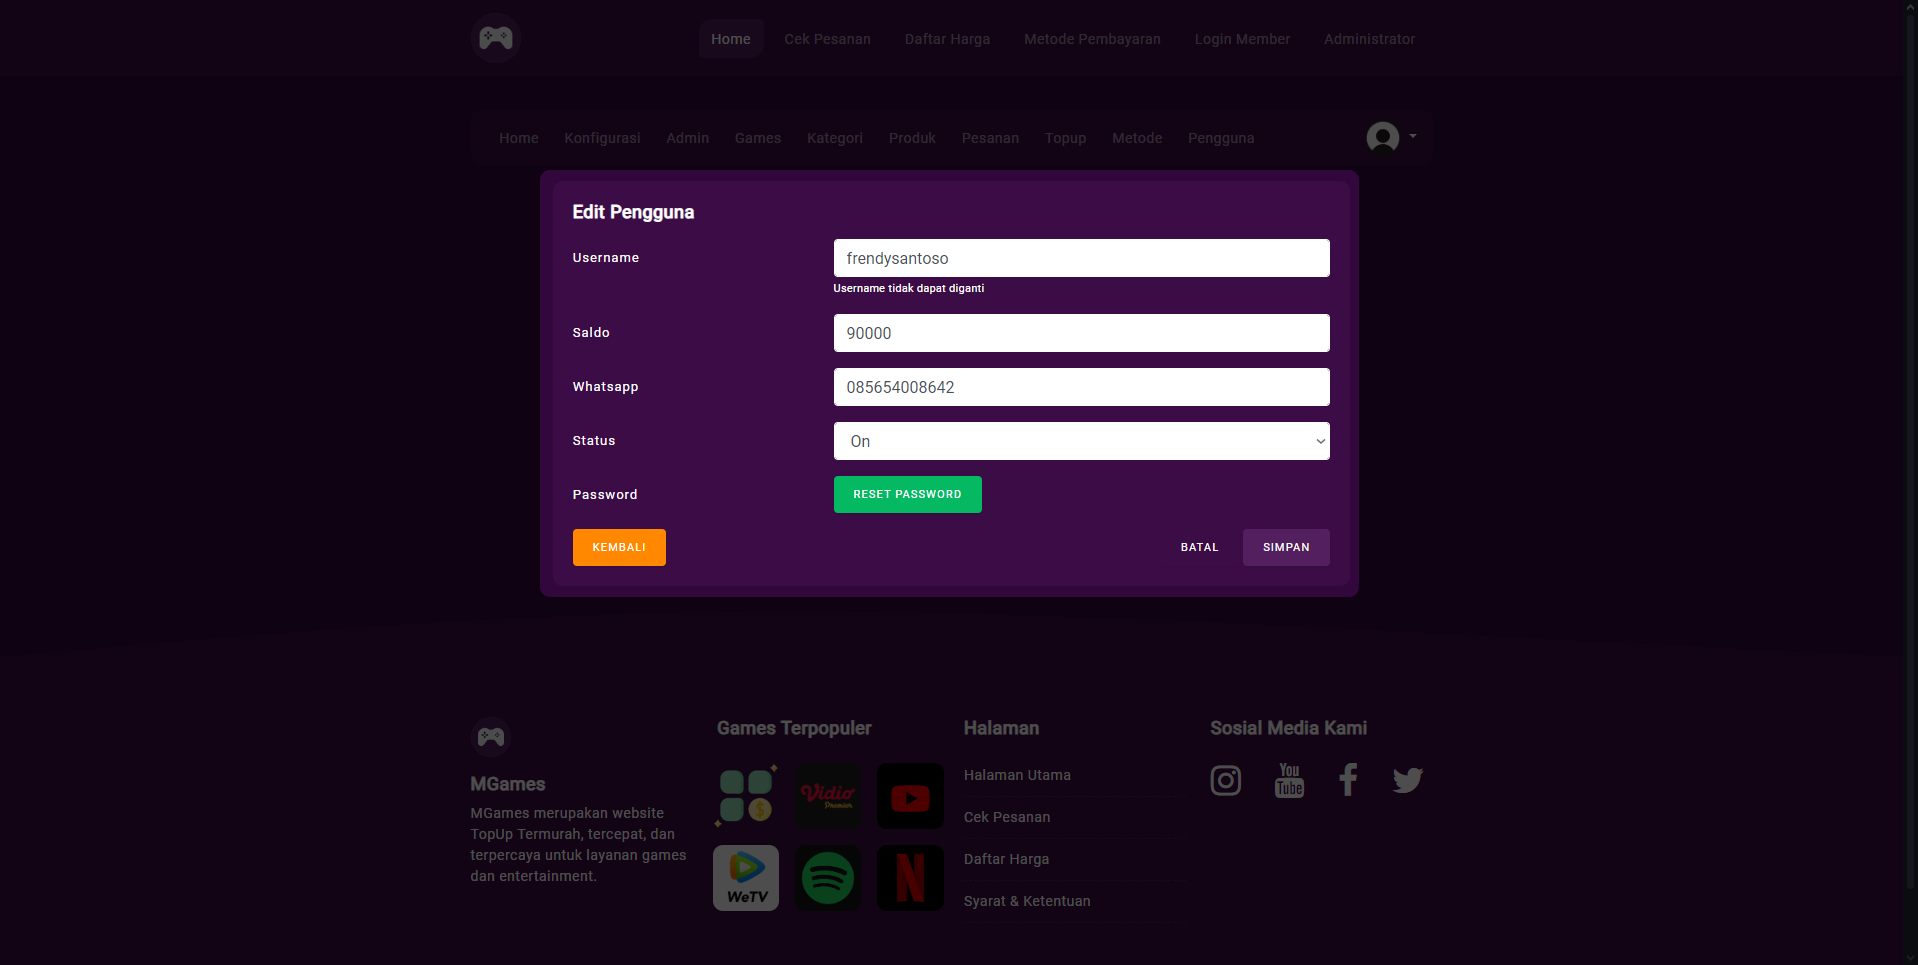
Task: Click the 'Saldo' form label
Action: pos(591,332)
